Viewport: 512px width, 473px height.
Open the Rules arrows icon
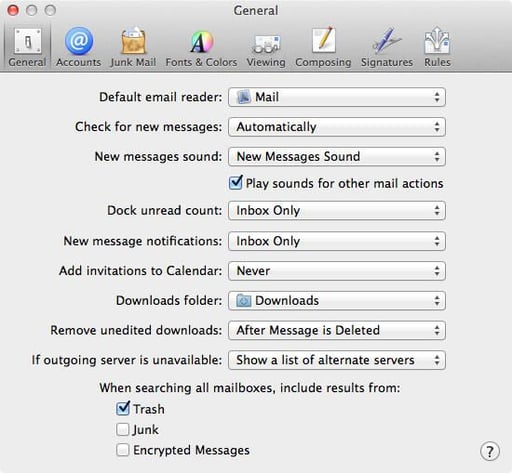coord(437,40)
